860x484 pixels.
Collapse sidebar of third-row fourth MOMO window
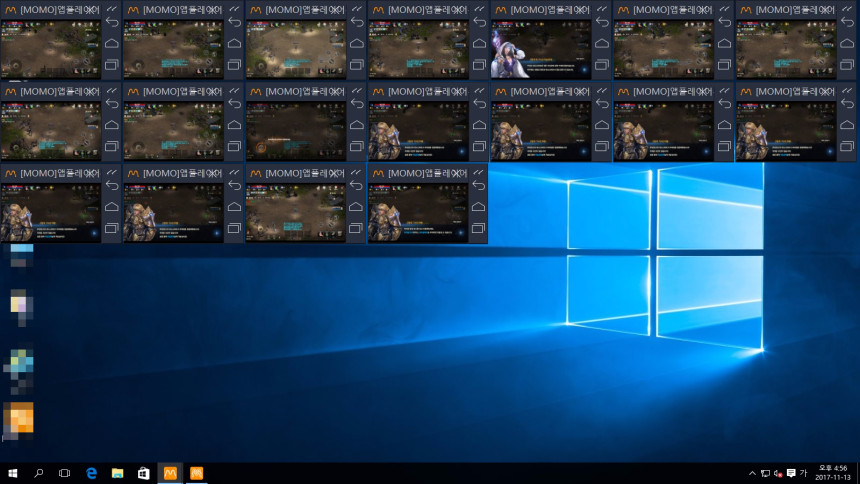(x=478, y=172)
